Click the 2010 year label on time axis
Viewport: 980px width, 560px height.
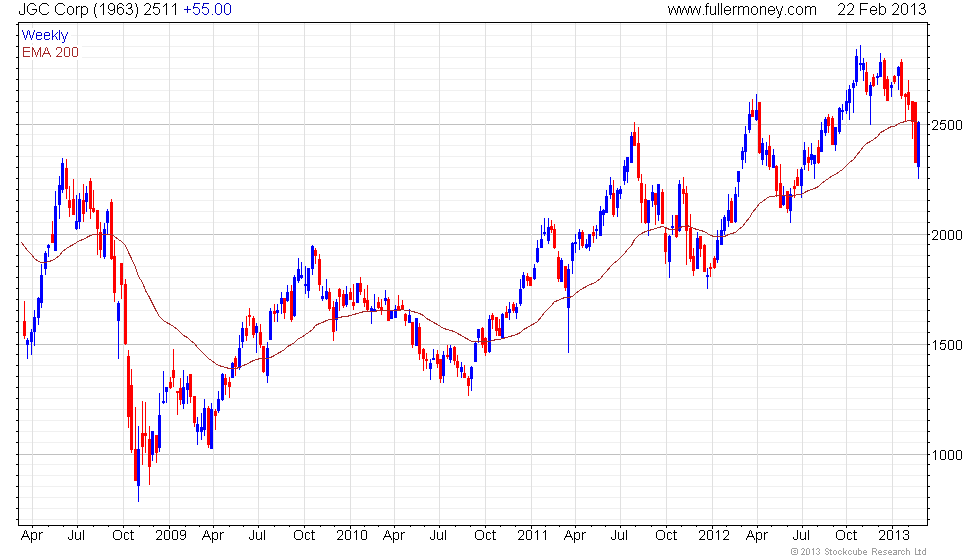352,535
